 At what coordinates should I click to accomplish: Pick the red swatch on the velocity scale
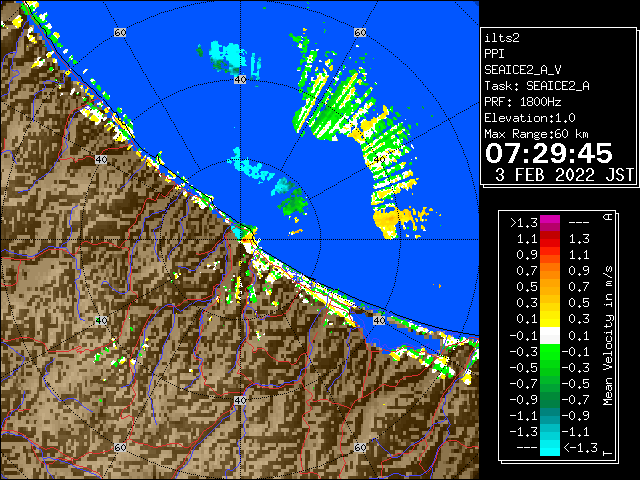pos(550,241)
